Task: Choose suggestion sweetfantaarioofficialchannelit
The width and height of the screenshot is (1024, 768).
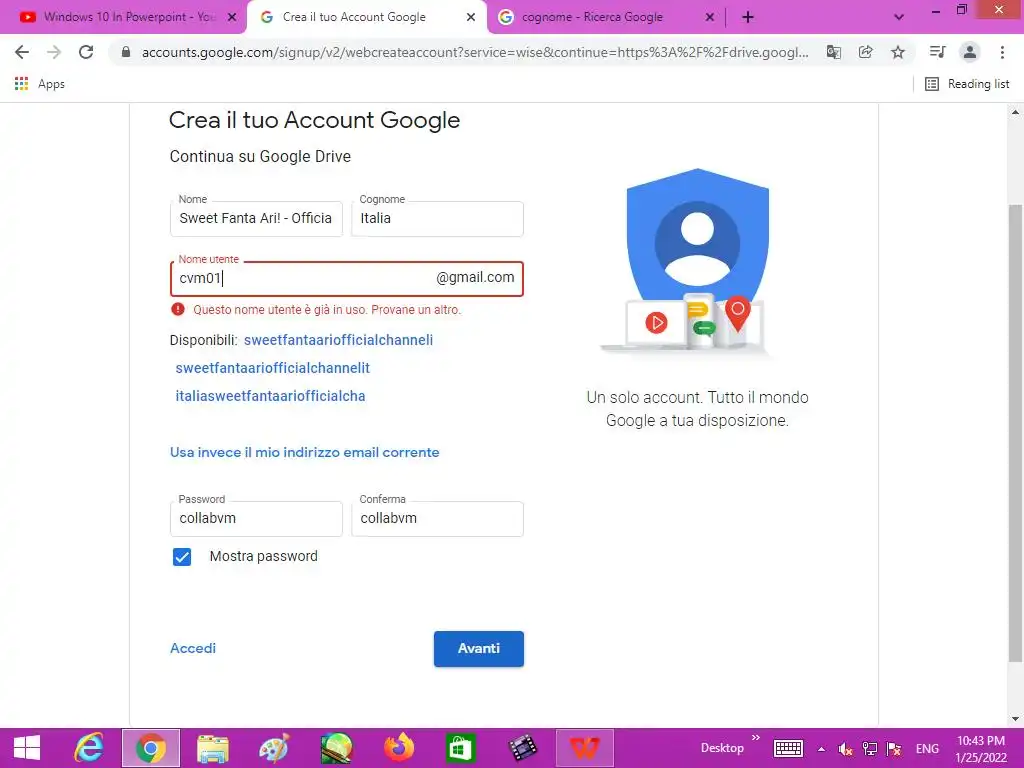Action: pos(273,368)
